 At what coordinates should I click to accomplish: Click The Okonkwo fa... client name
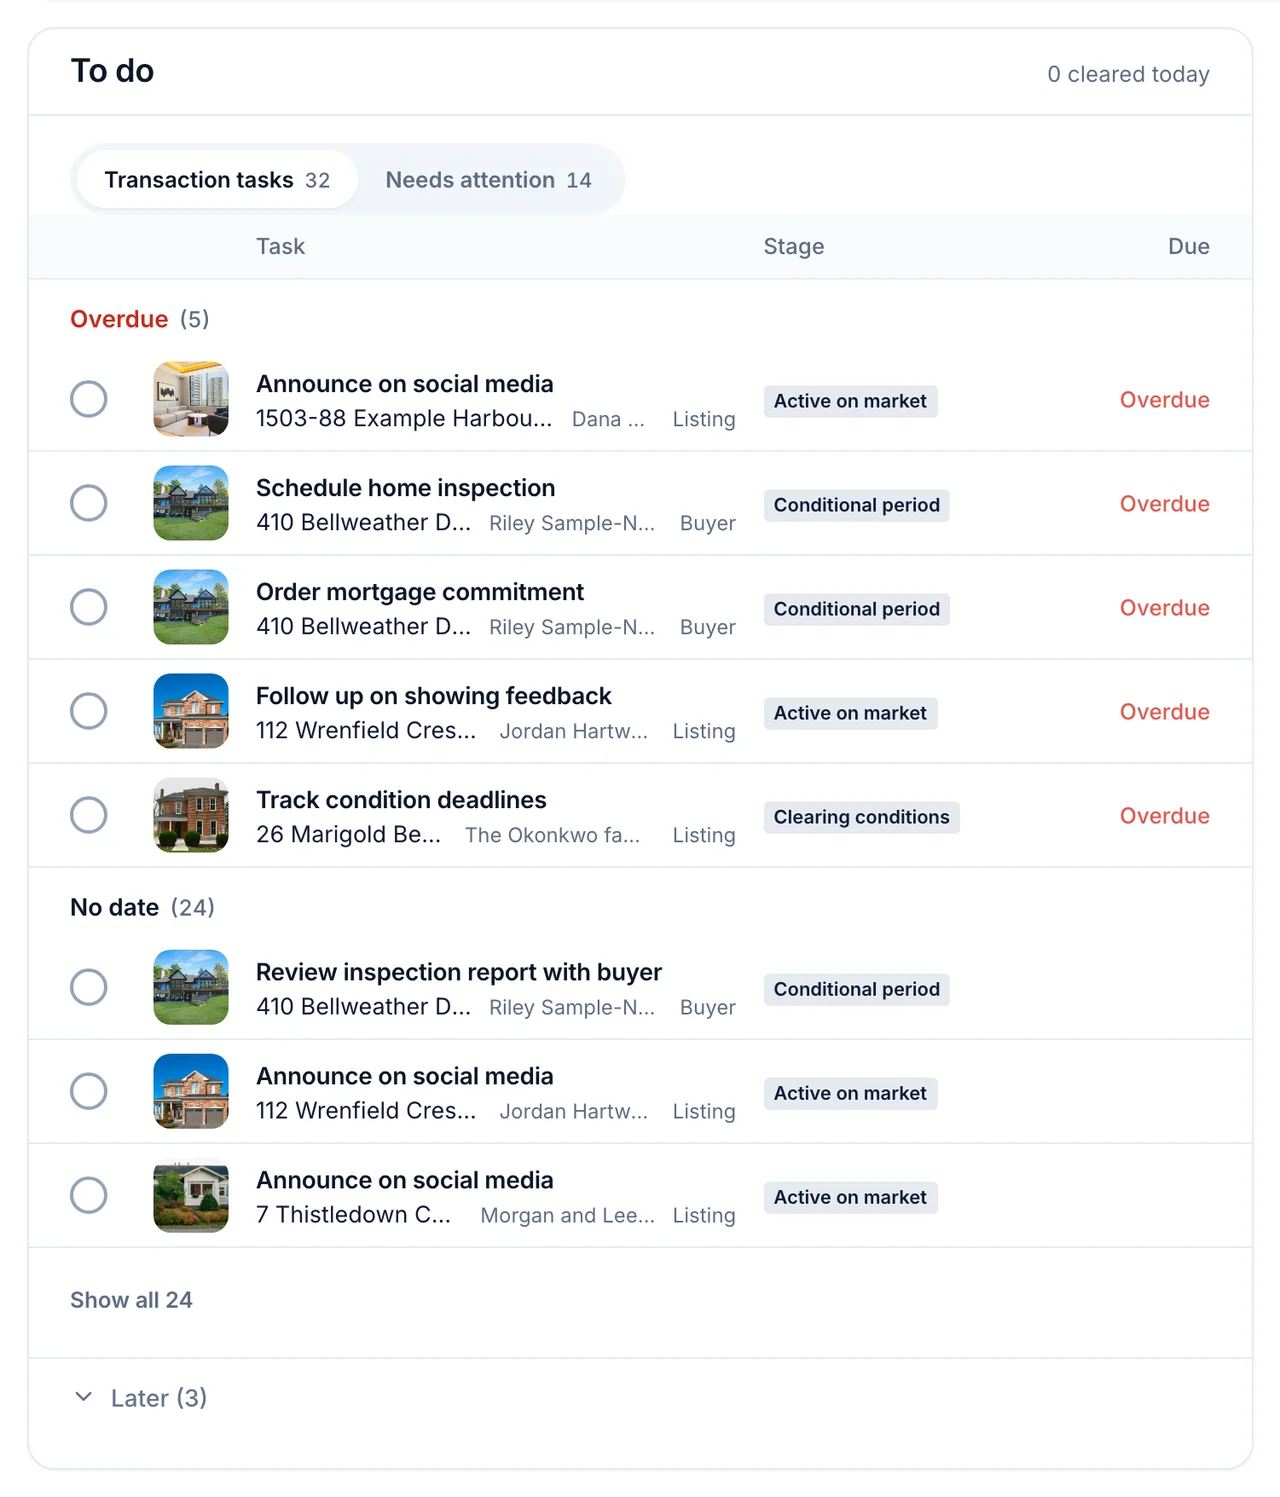pyautogui.click(x=552, y=835)
